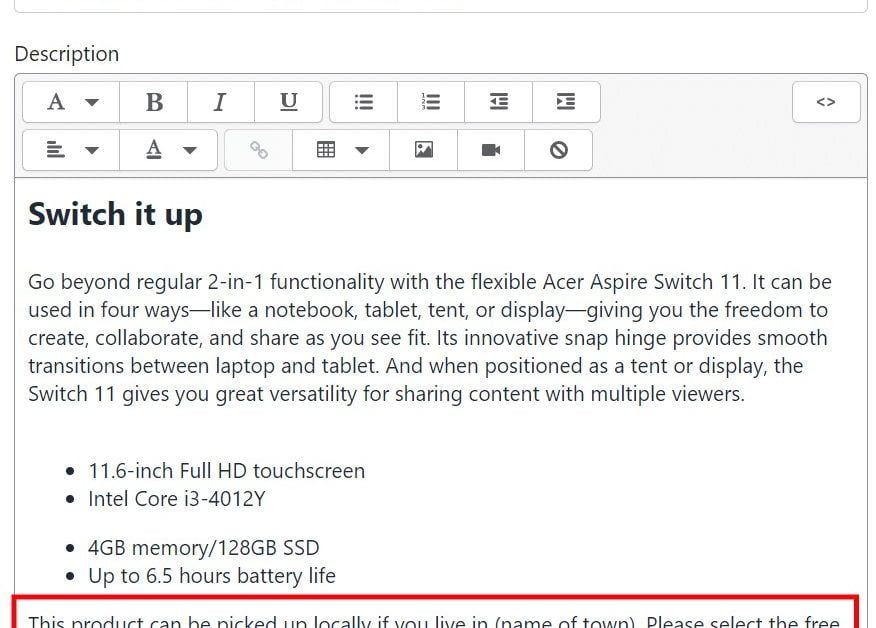Toggle bold formatting
The width and height of the screenshot is (876, 628).
(154, 102)
